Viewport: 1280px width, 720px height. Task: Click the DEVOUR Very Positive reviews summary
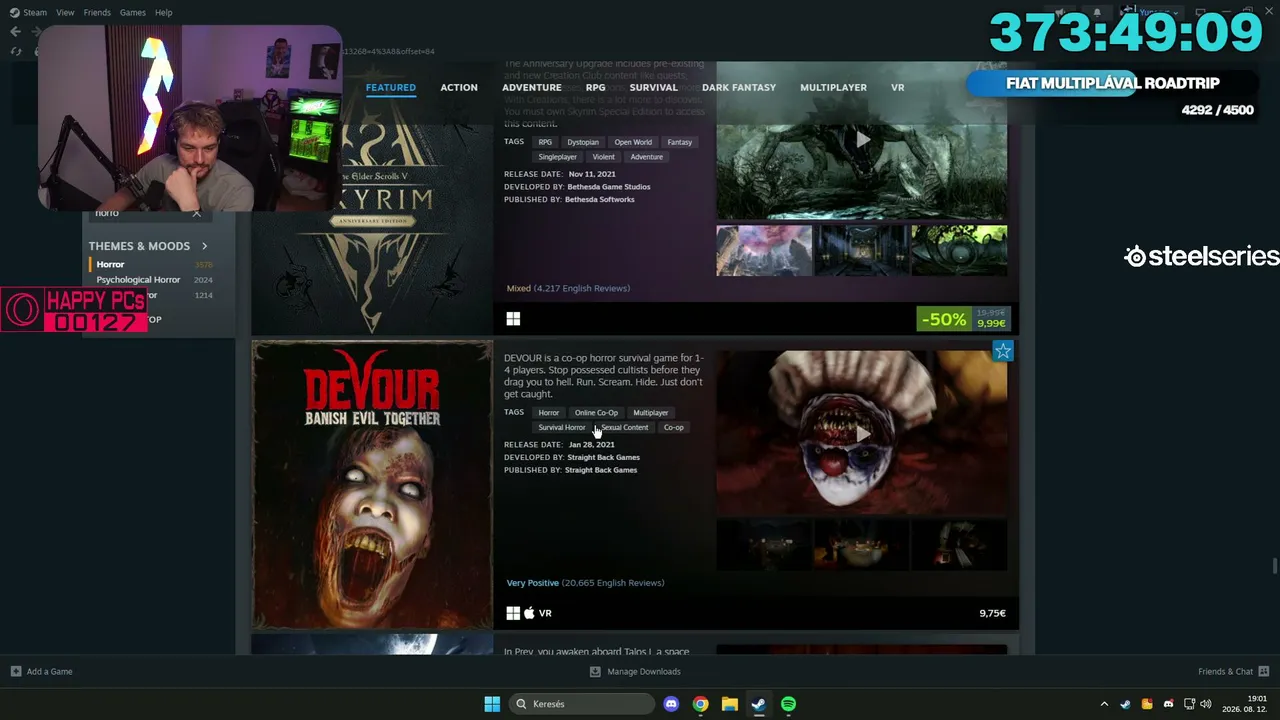pyautogui.click(x=585, y=583)
